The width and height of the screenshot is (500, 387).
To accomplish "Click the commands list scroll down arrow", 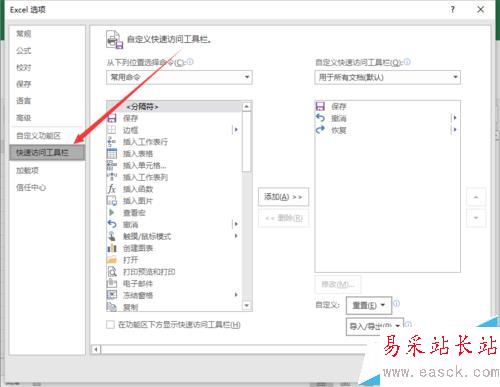I will (x=246, y=305).
